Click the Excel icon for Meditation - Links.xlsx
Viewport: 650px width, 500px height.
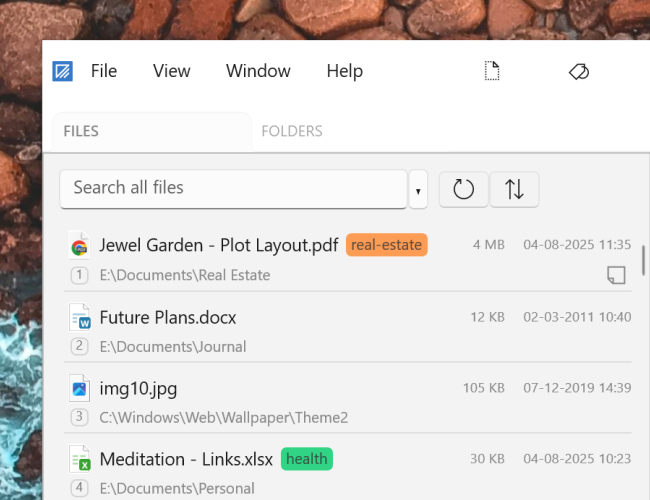[x=80, y=459]
